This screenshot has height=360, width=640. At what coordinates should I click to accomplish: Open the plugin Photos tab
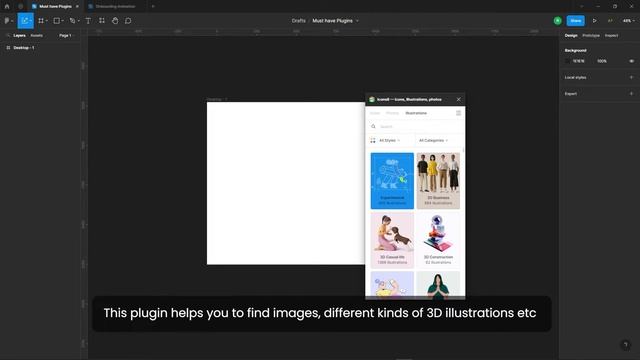pyautogui.click(x=392, y=113)
